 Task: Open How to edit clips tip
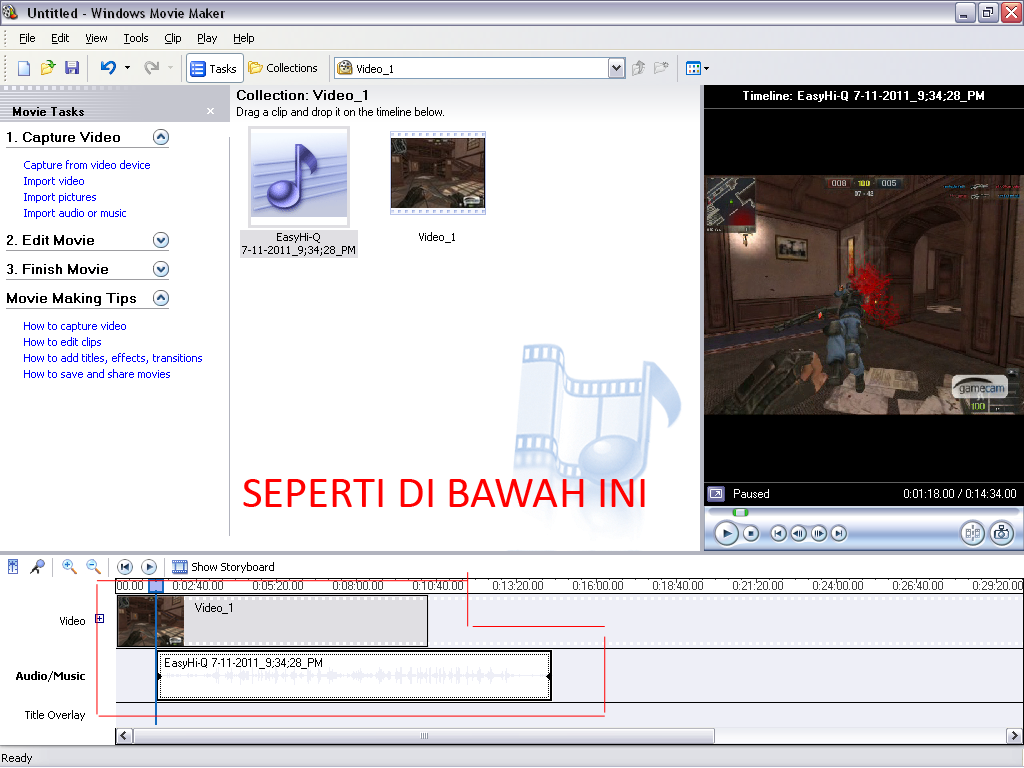(x=62, y=342)
